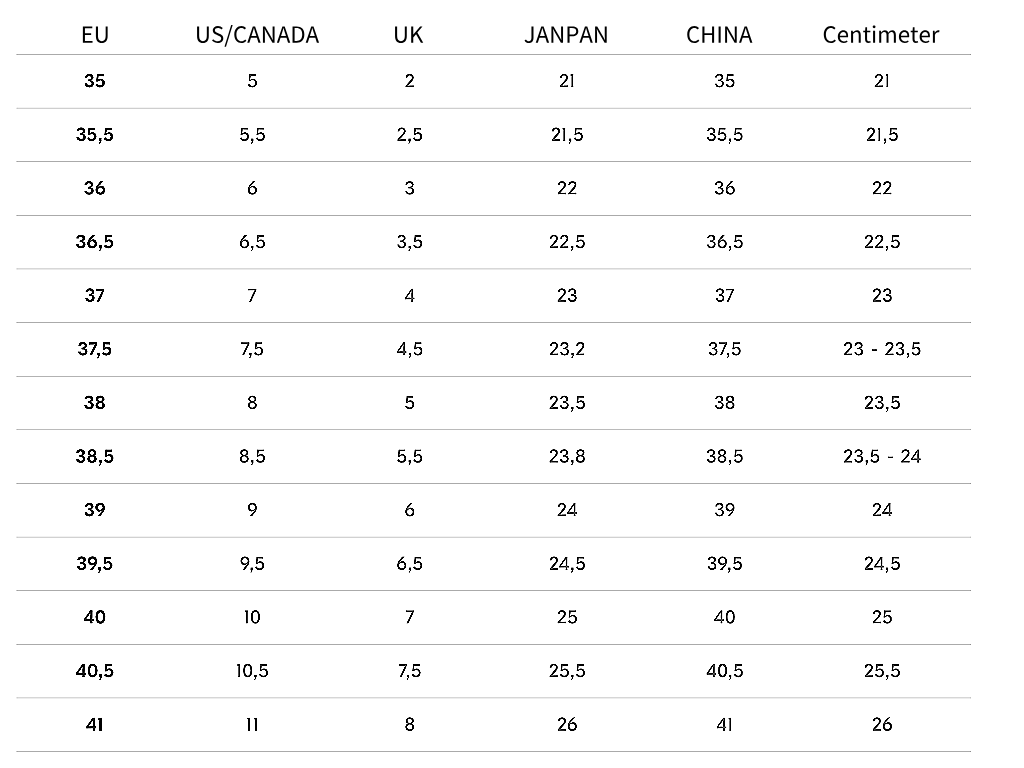
Task: Click China size 39,5 cell
Action: pyautogui.click(x=724, y=564)
